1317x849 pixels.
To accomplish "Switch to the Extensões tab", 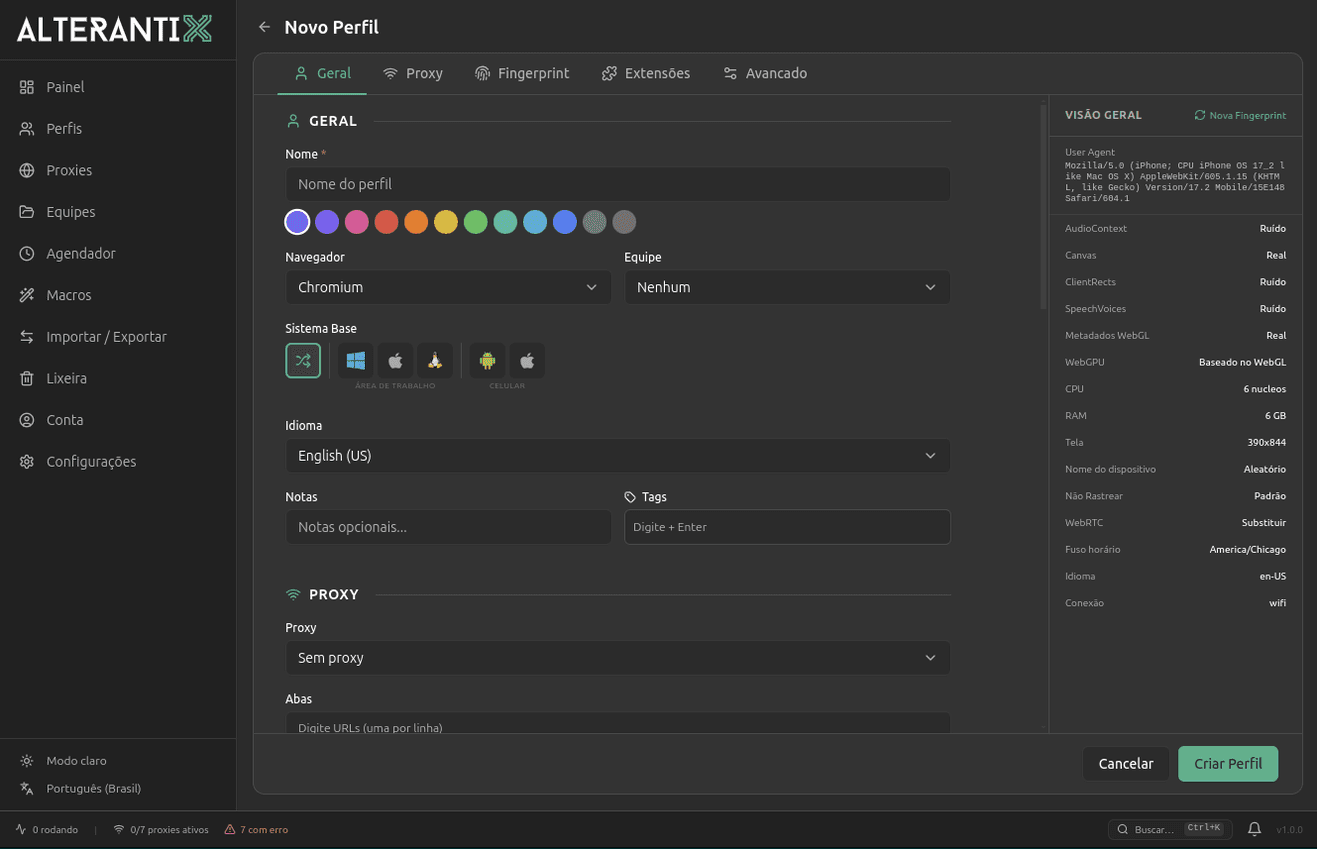I will (646, 74).
